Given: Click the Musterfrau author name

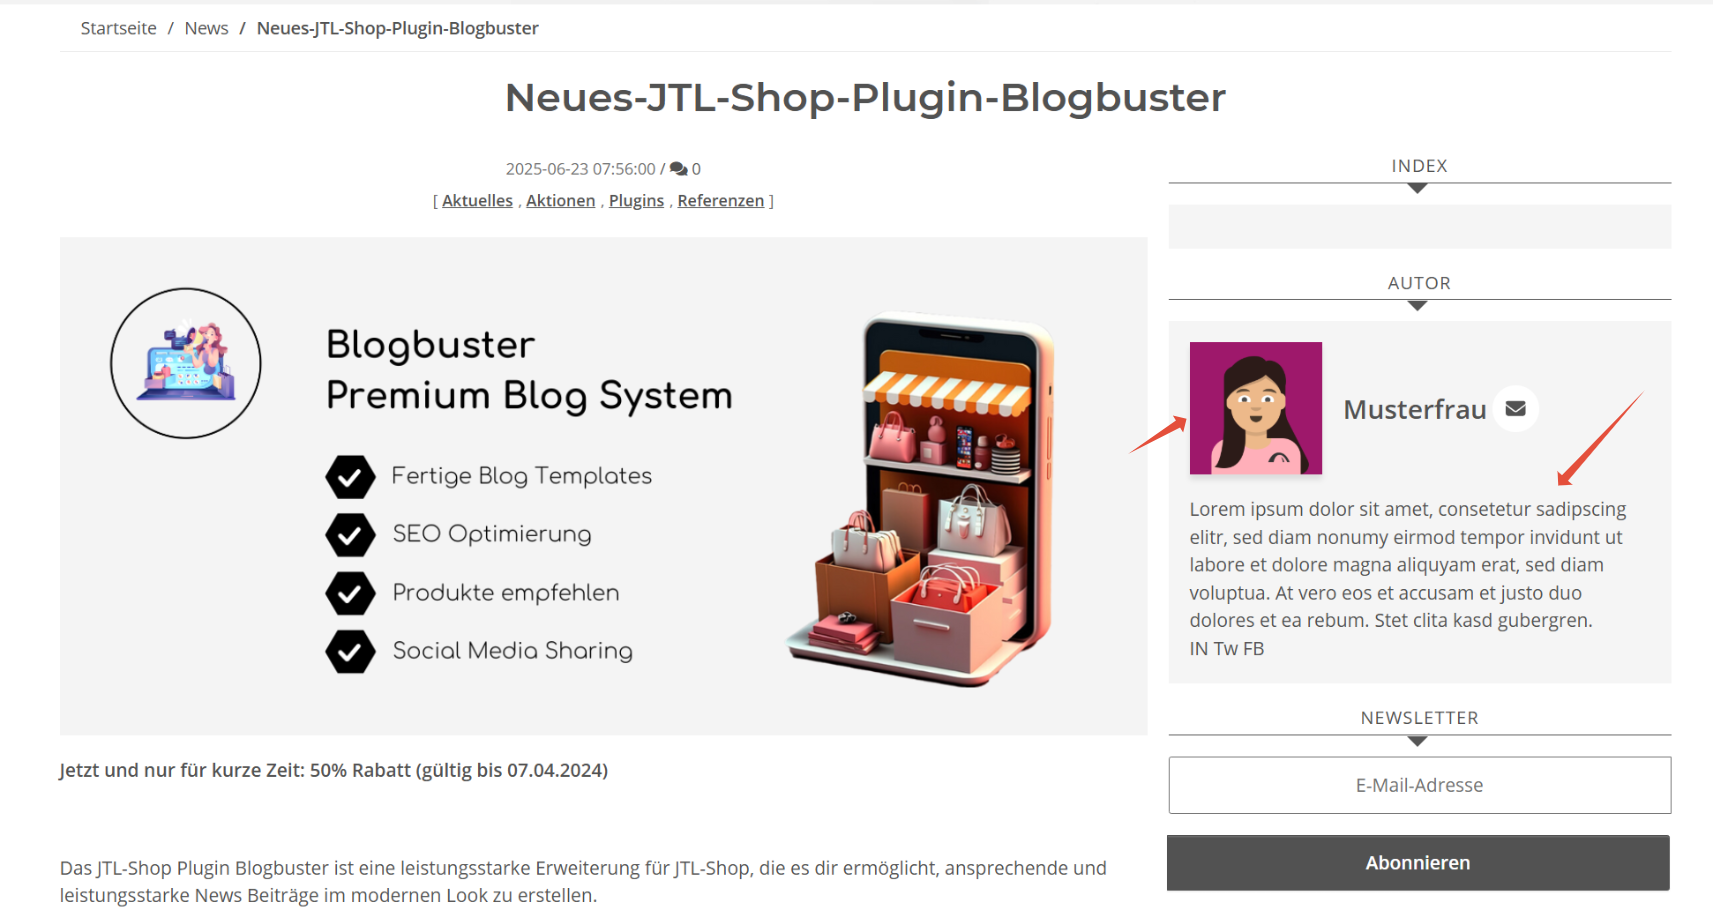Looking at the screenshot, I should coord(1414,409).
